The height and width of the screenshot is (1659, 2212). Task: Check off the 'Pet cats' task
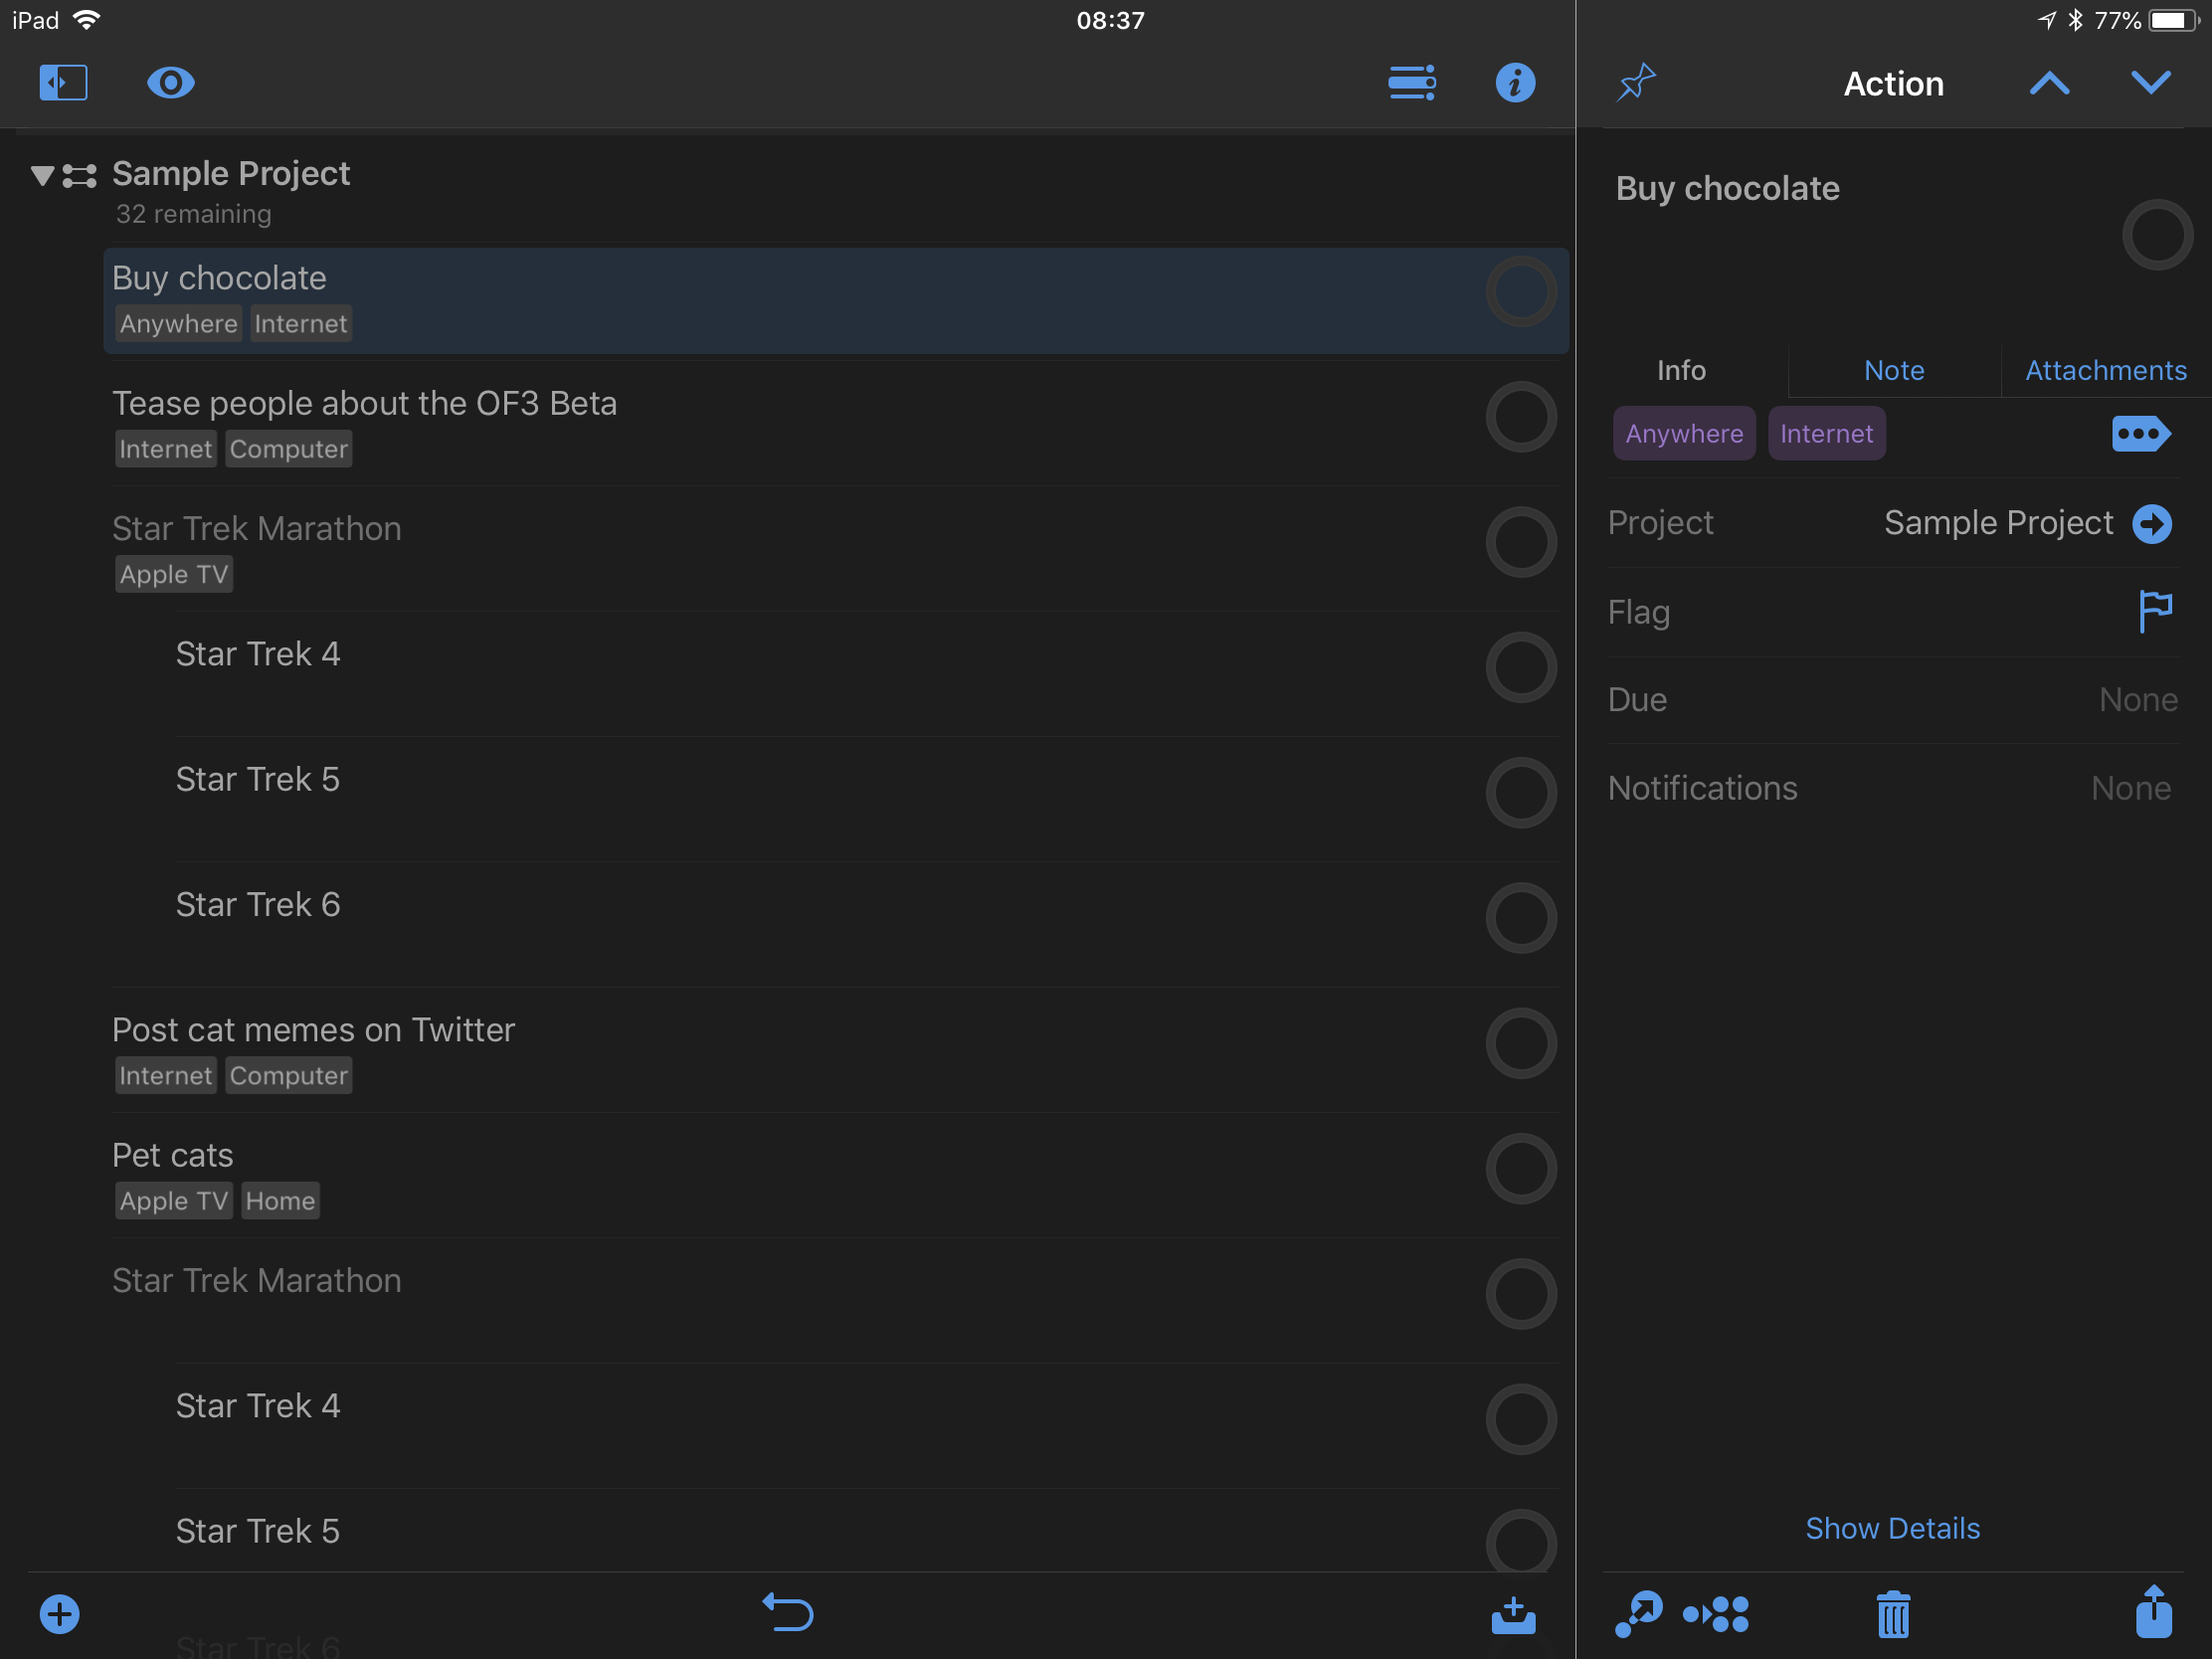pyautogui.click(x=1520, y=1169)
